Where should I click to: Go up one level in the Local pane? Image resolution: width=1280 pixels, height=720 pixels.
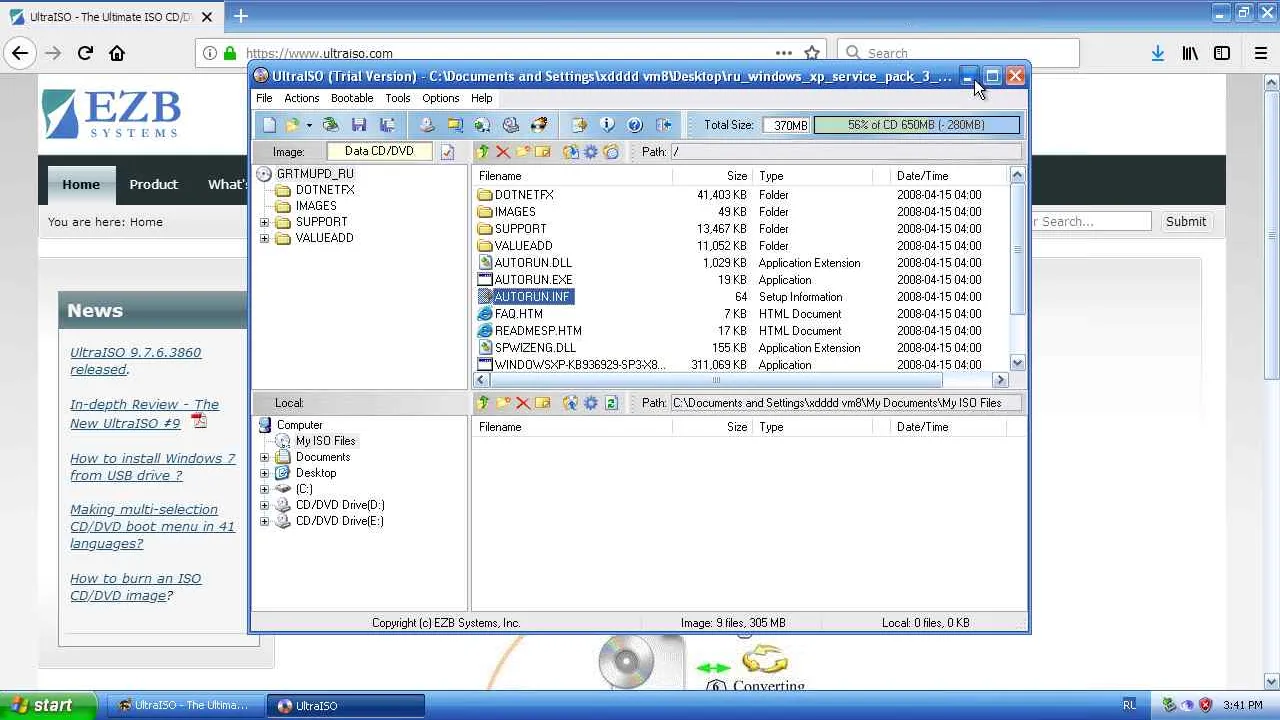tap(483, 403)
